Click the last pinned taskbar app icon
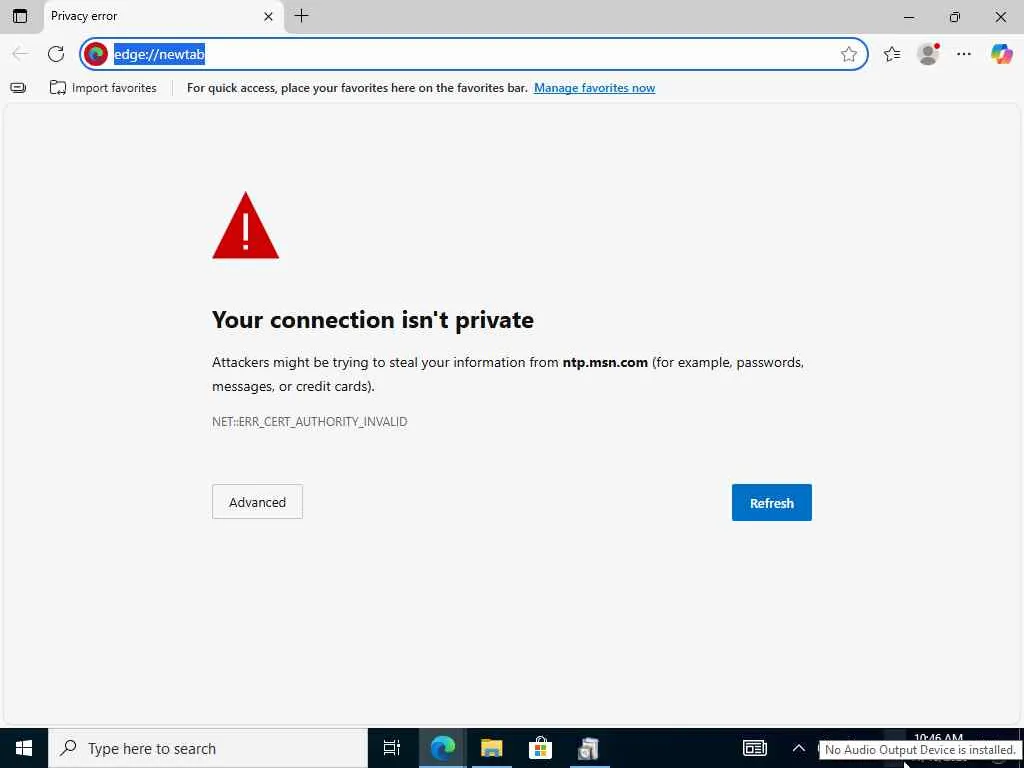Image resolution: width=1024 pixels, height=768 pixels. point(589,748)
